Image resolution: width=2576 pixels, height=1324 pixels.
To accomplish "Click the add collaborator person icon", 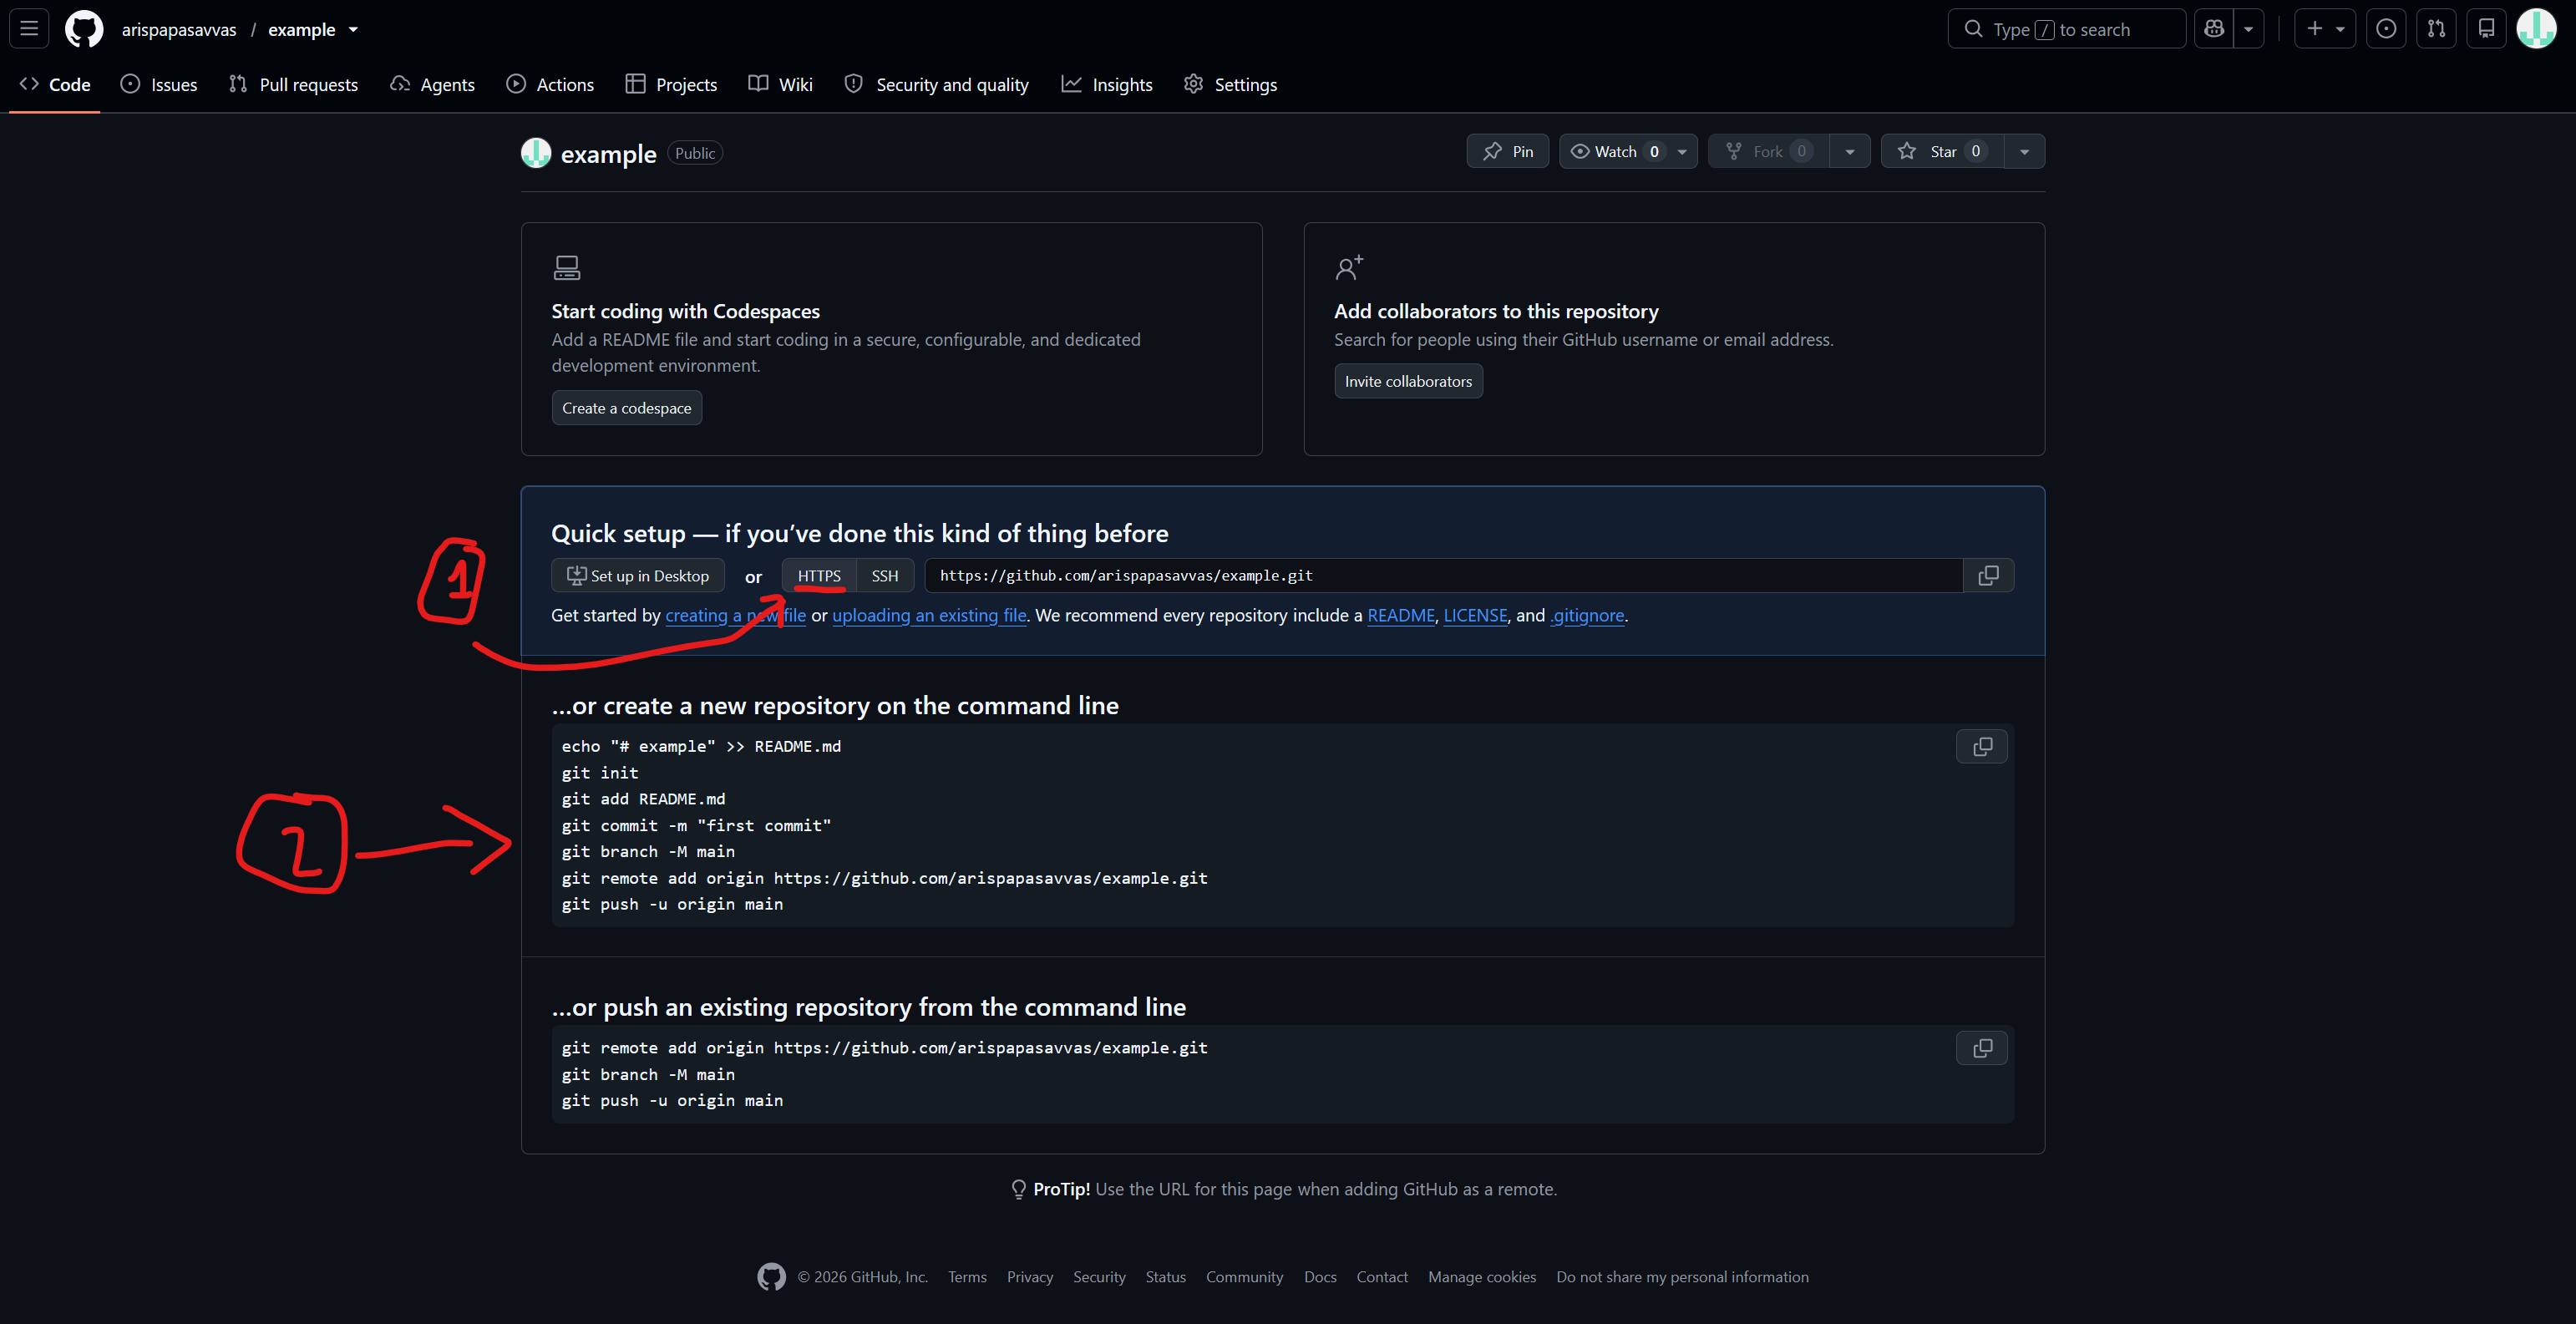I will [x=1349, y=267].
